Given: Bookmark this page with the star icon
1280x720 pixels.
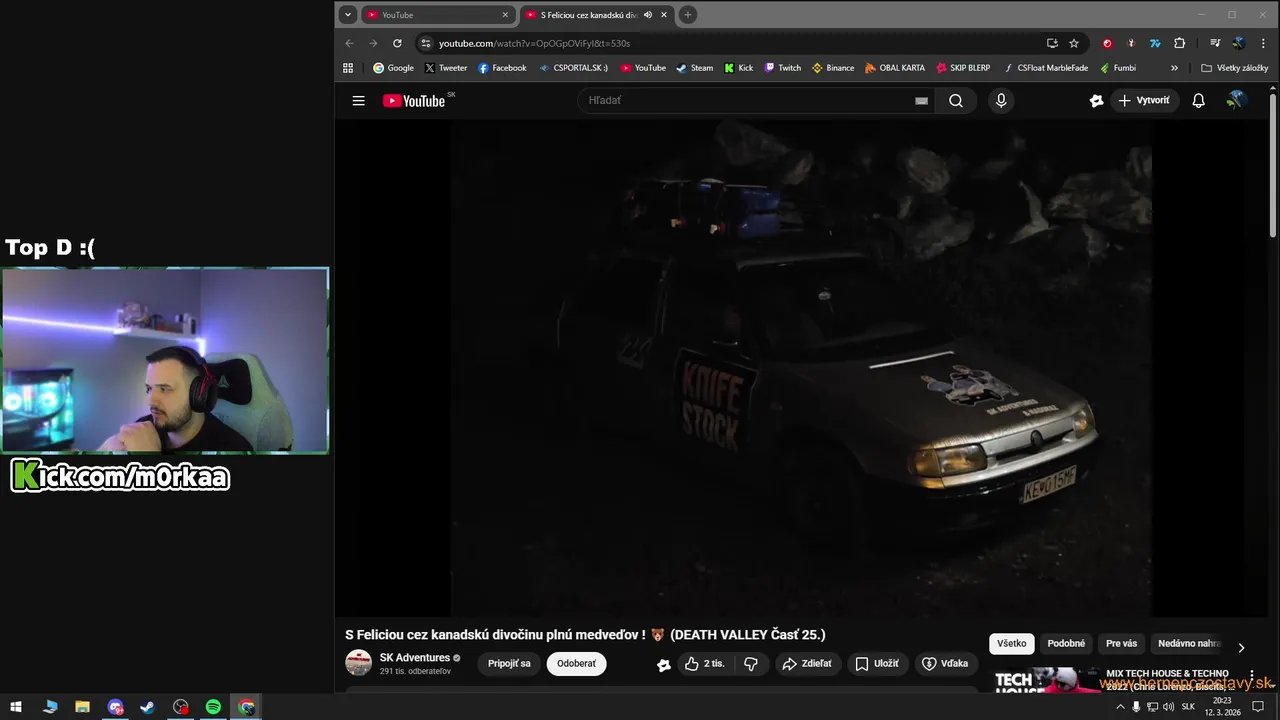Looking at the screenshot, I should pyautogui.click(x=1074, y=43).
